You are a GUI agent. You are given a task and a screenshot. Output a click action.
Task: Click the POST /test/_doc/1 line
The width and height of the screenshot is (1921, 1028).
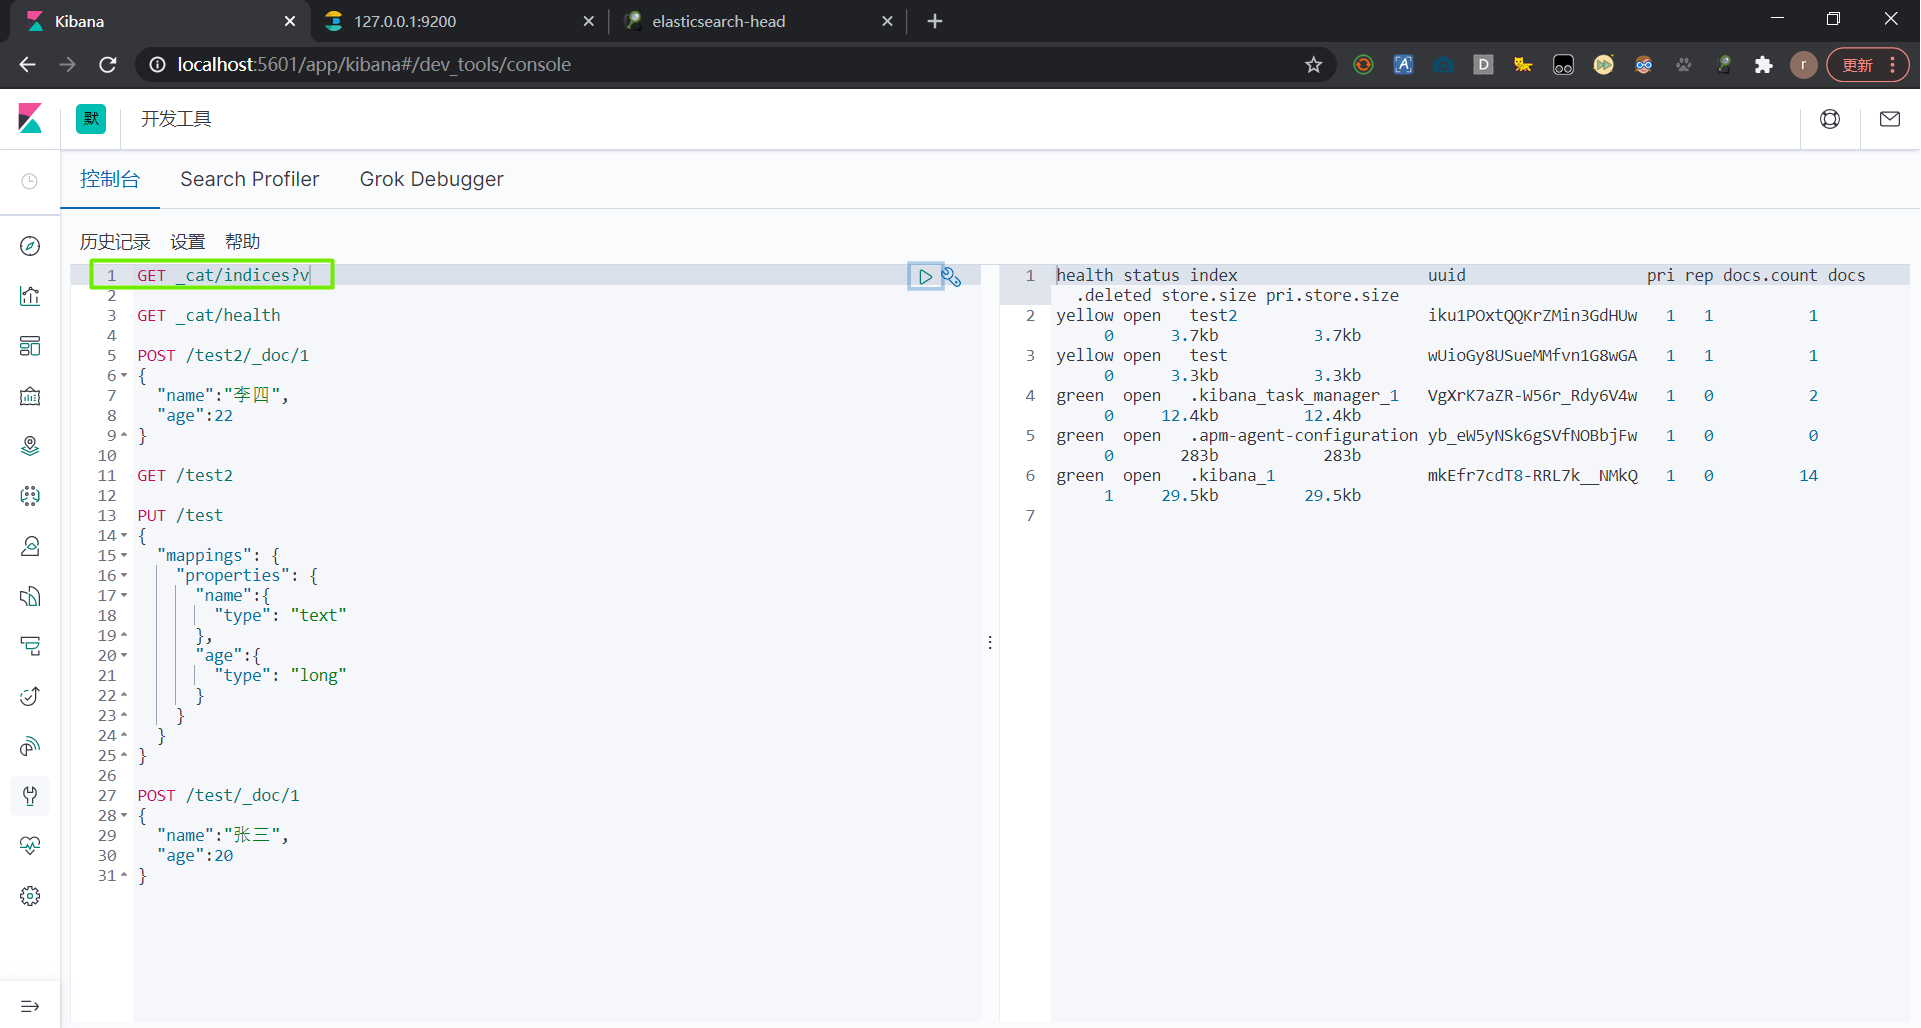(218, 796)
